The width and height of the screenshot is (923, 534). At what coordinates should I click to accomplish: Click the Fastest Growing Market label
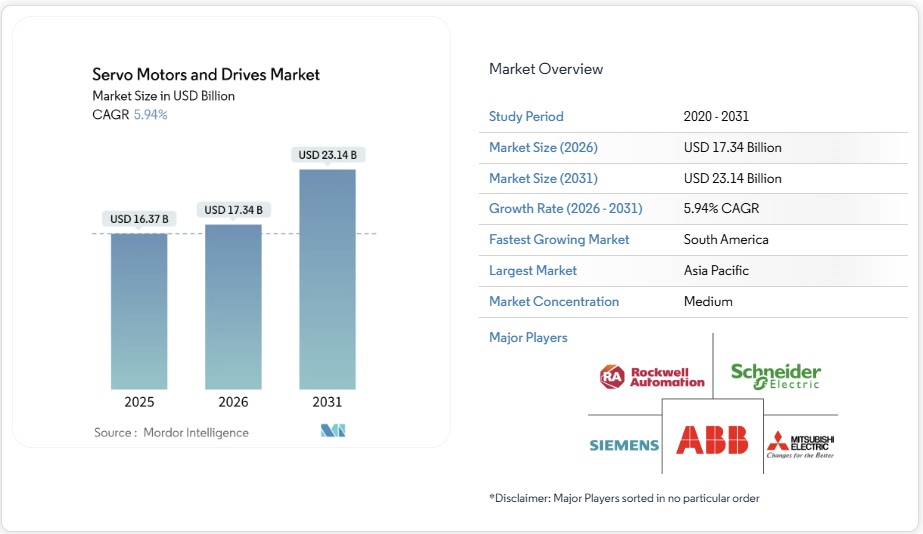point(559,239)
